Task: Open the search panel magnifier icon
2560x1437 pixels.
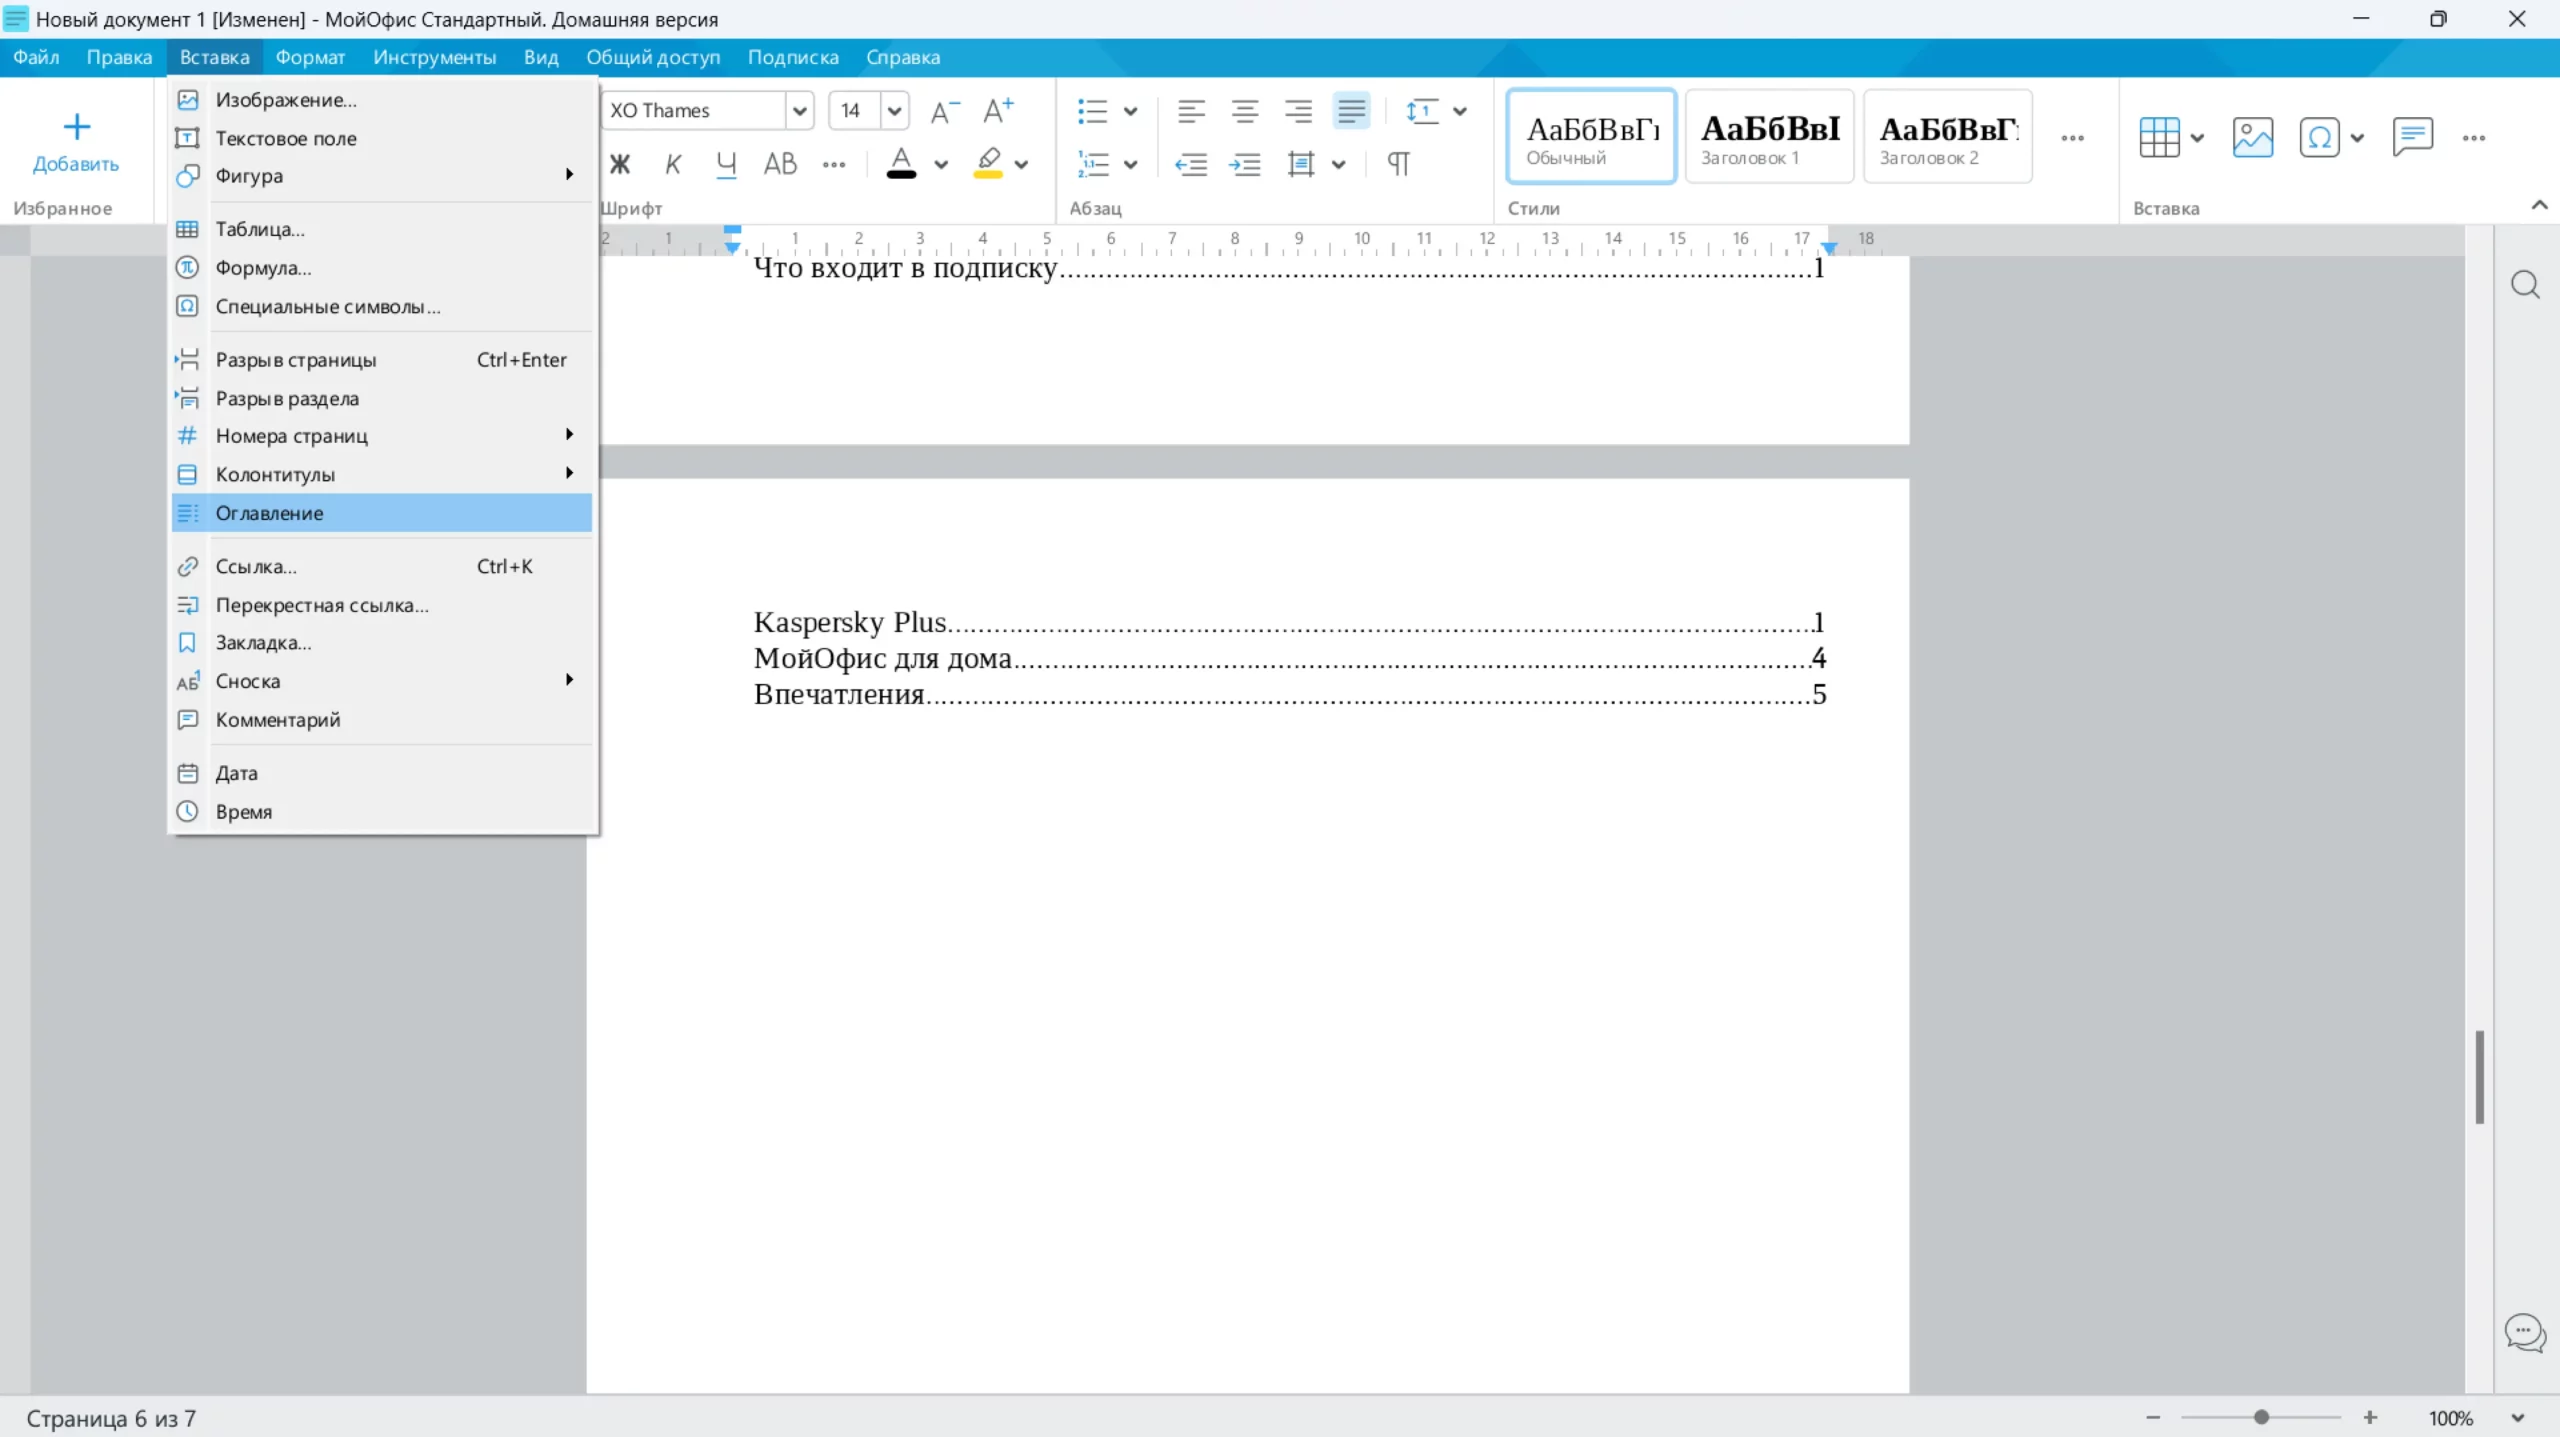Action: (x=2525, y=285)
